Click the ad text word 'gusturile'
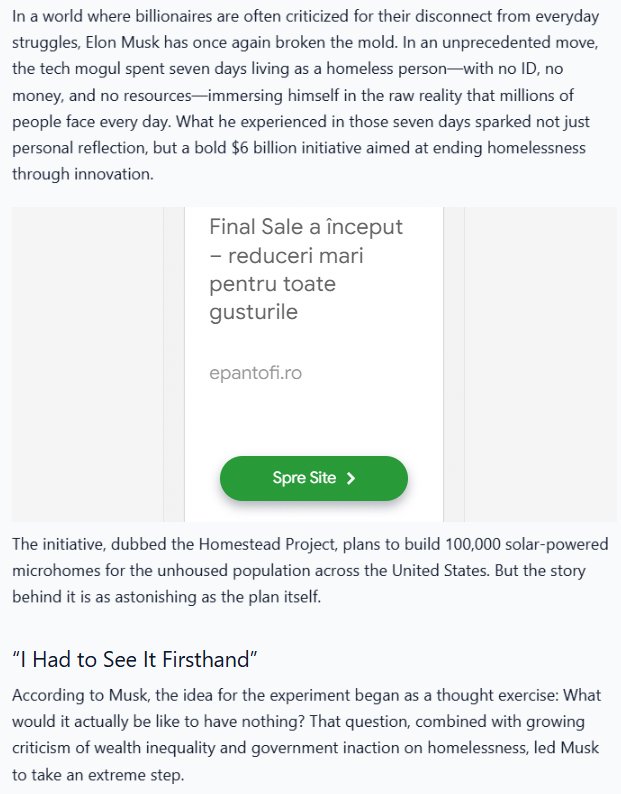Viewport: 621px width, 794px height. click(x=253, y=312)
